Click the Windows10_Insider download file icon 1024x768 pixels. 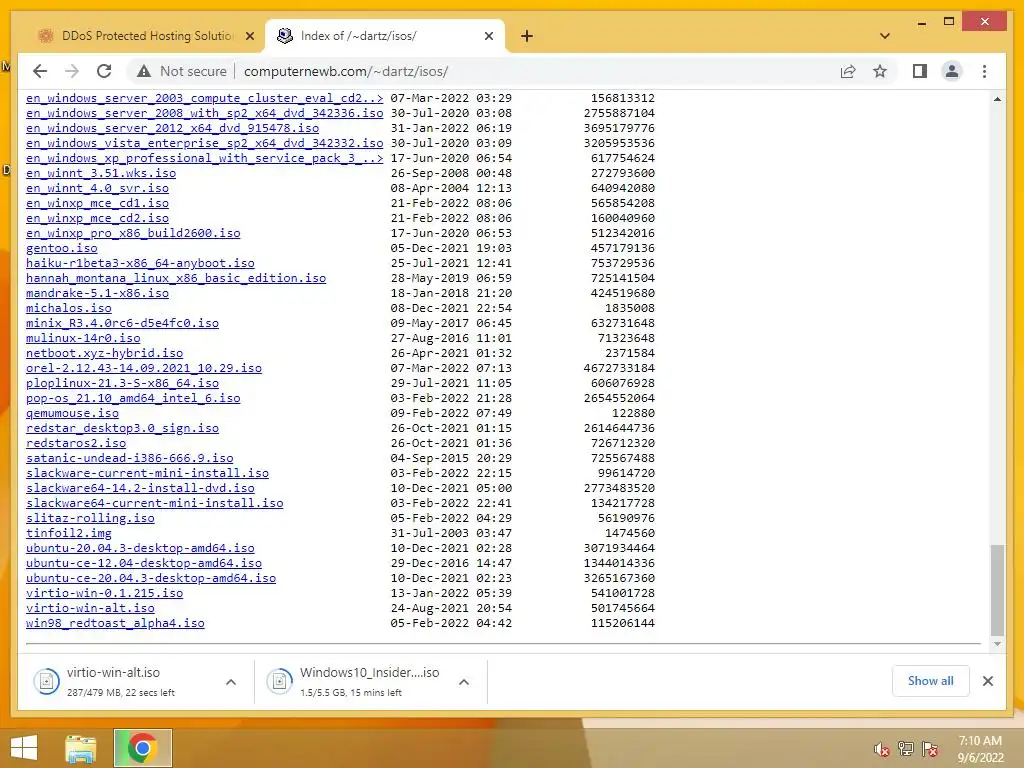coord(280,682)
